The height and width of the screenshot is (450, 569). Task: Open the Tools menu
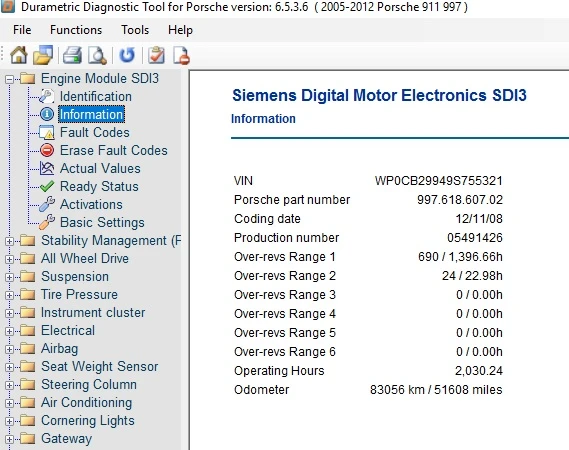pyautogui.click(x=135, y=30)
